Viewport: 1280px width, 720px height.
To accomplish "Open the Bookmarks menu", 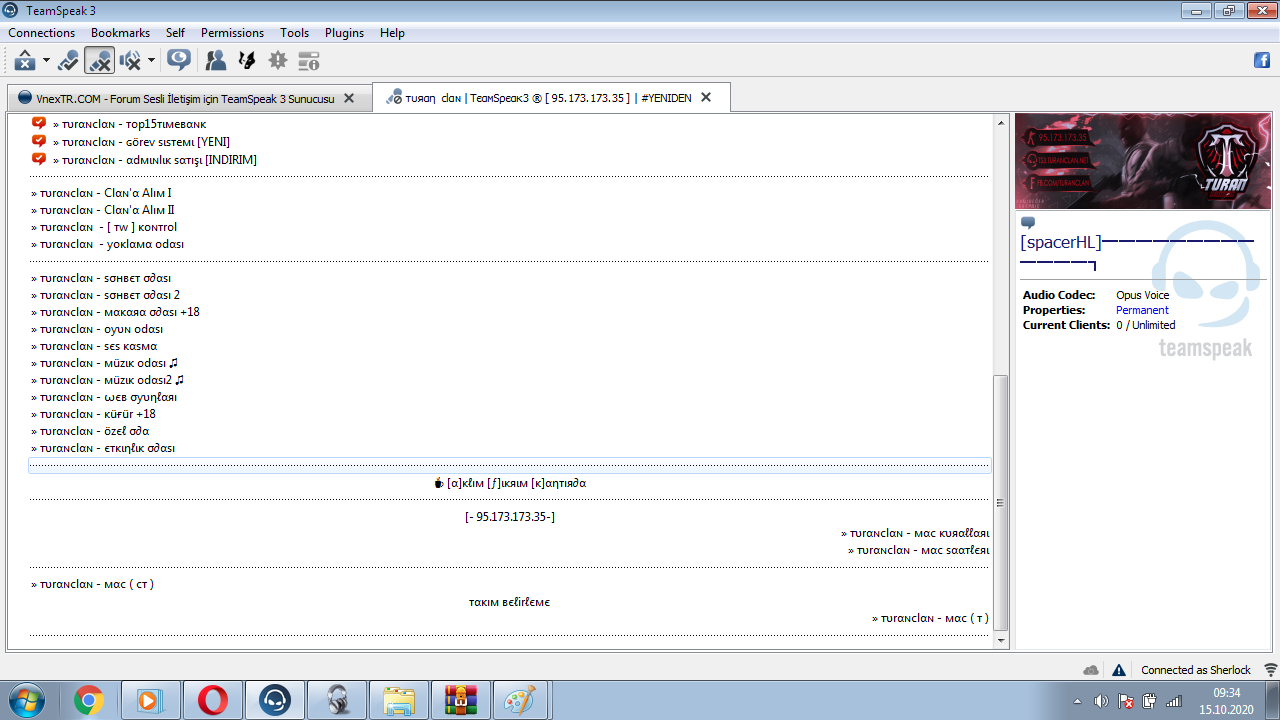I will click(120, 33).
